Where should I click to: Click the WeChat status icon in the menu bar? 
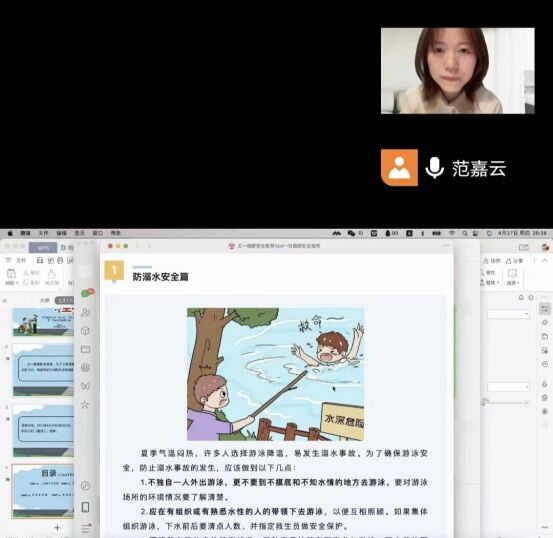351,233
